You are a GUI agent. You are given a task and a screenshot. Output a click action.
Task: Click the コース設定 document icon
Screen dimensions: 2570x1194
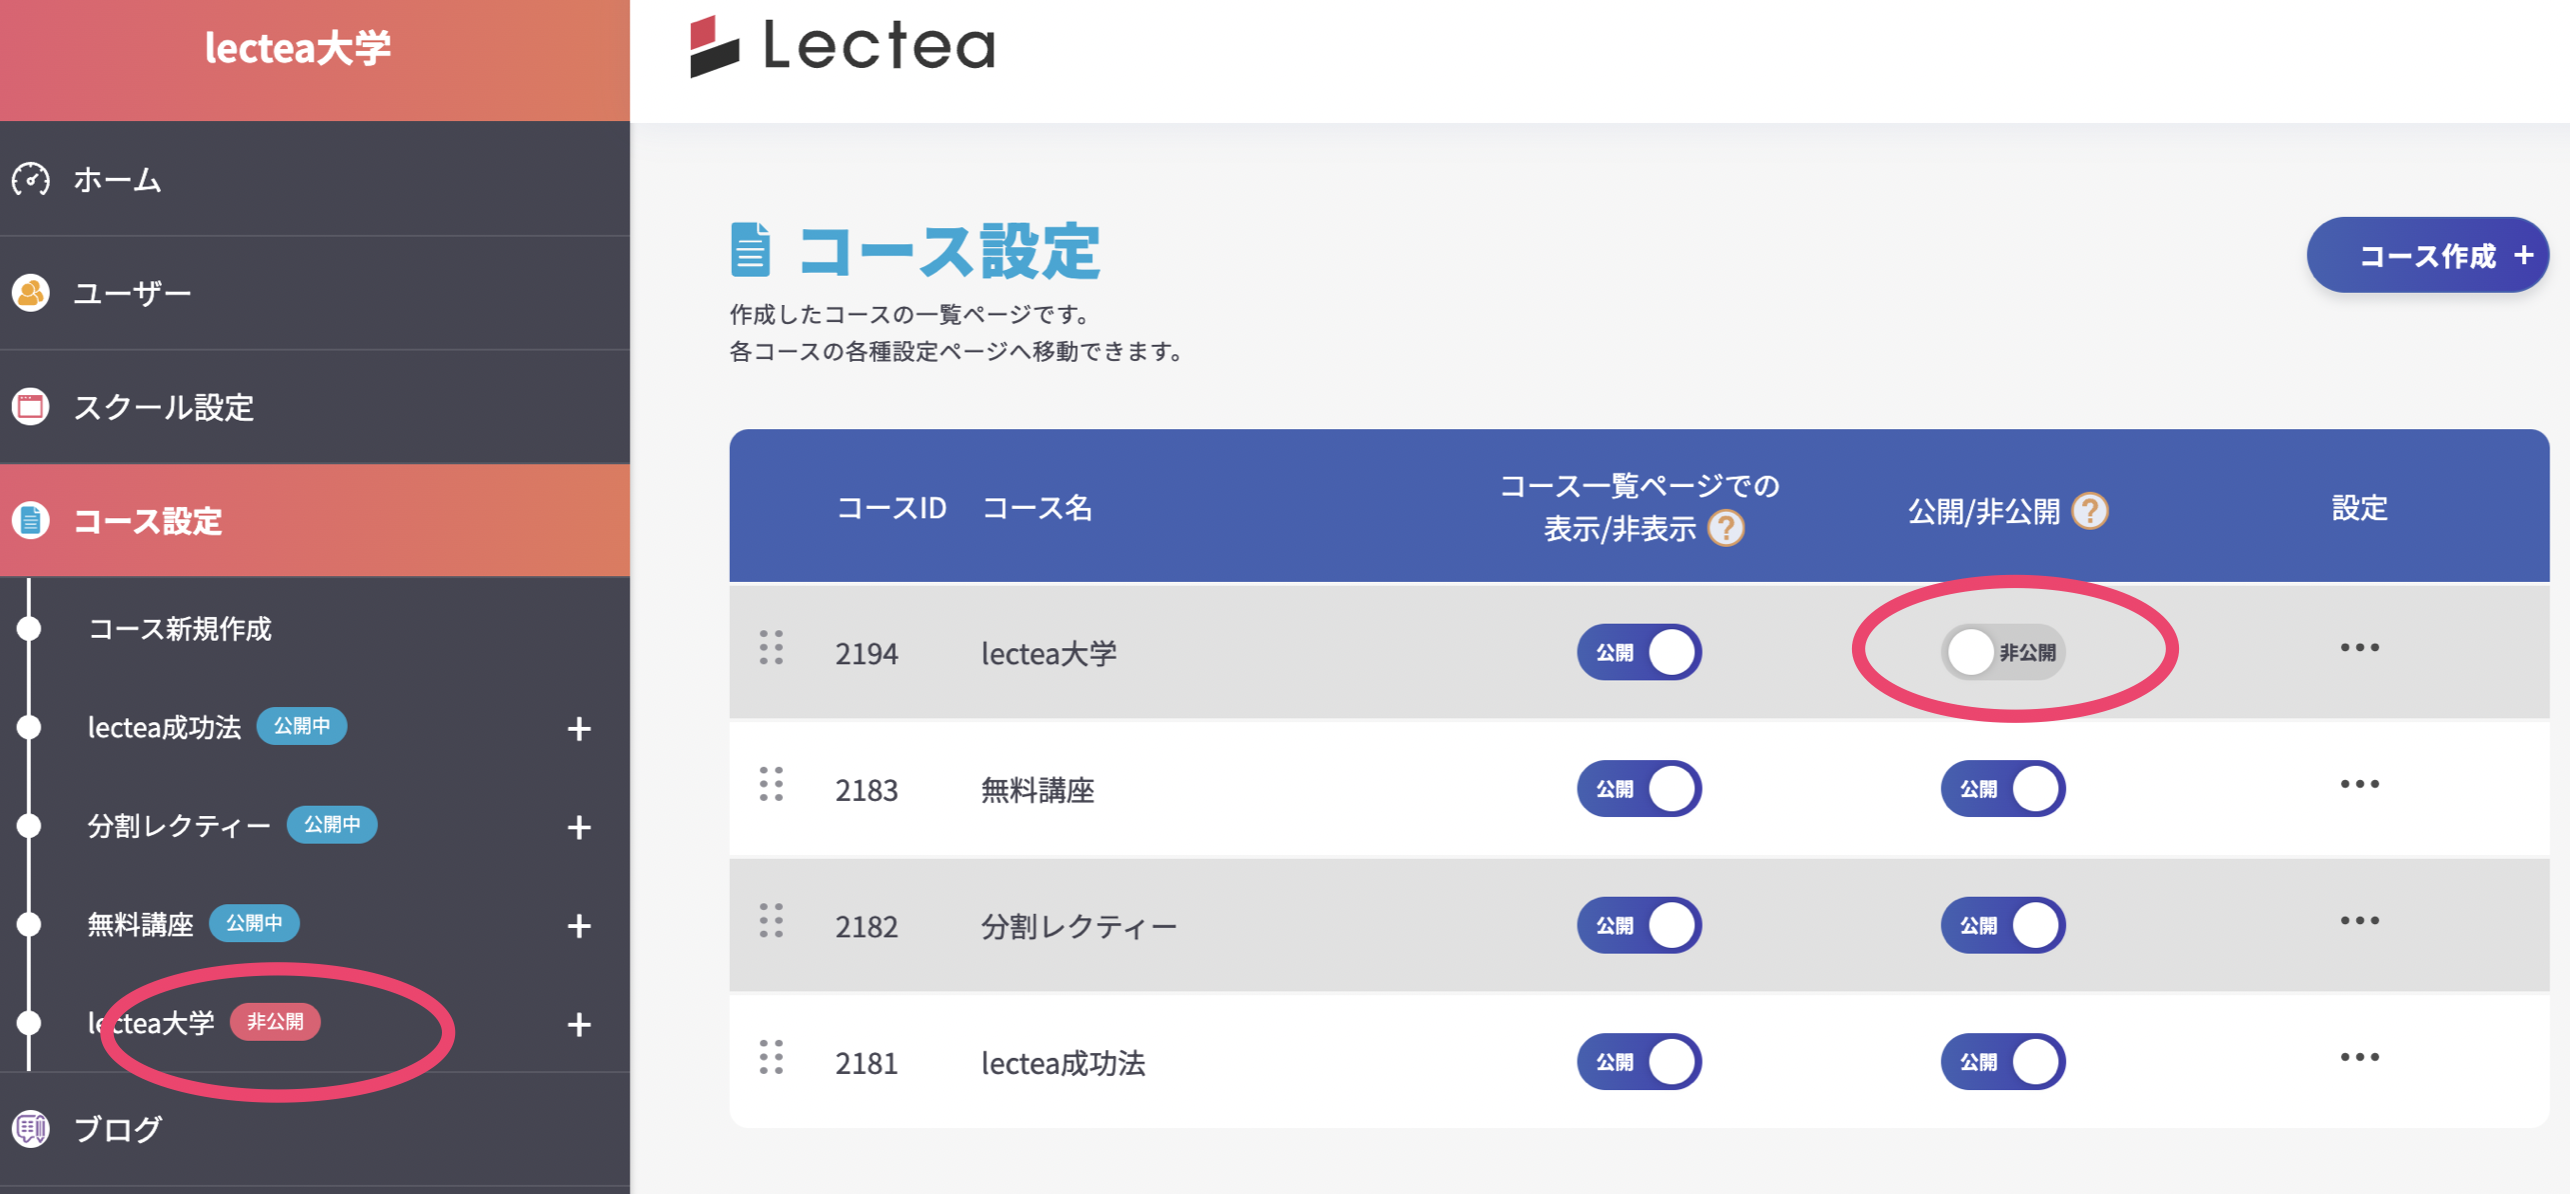31,521
